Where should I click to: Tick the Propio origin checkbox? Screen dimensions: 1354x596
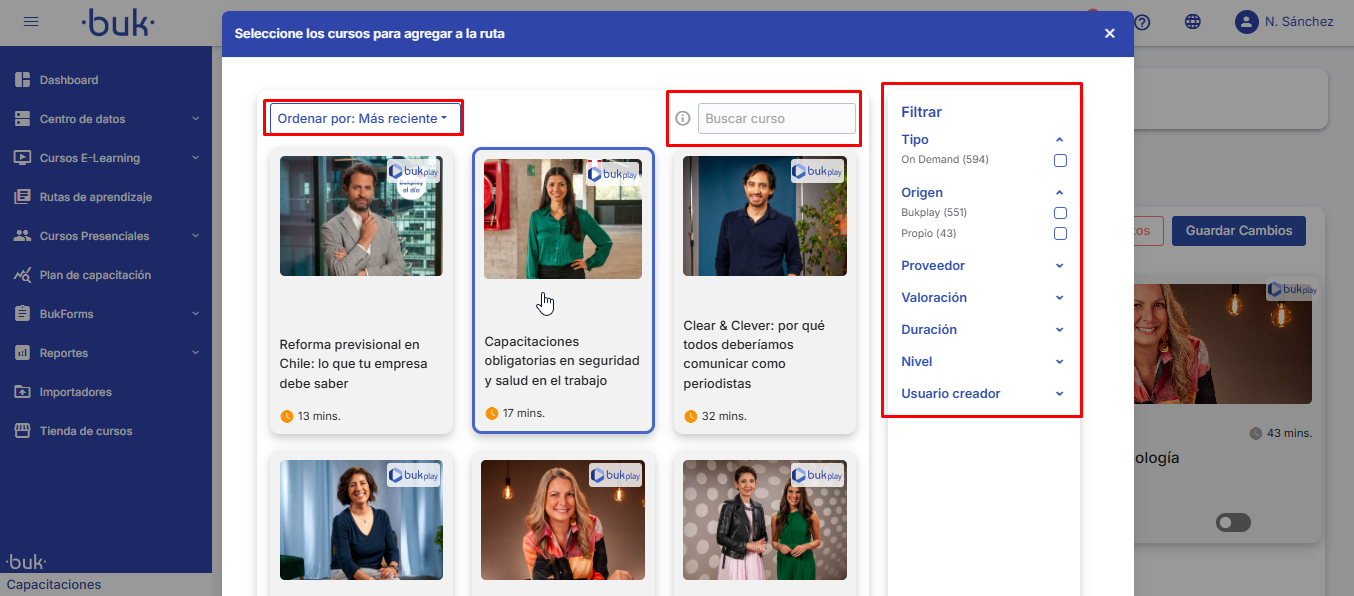1060,234
